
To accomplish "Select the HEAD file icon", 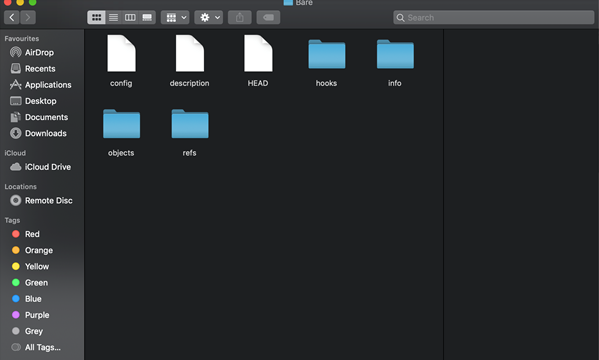I will point(258,53).
